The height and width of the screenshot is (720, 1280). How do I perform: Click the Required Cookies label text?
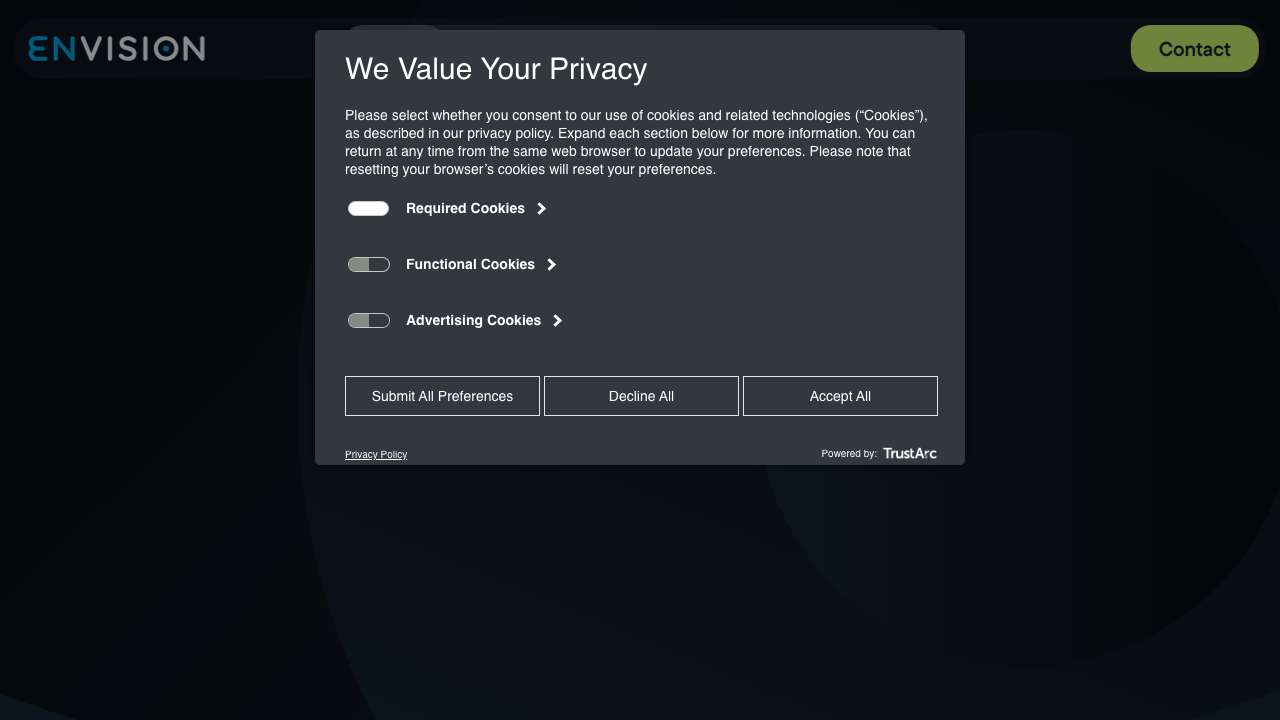[x=465, y=209]
